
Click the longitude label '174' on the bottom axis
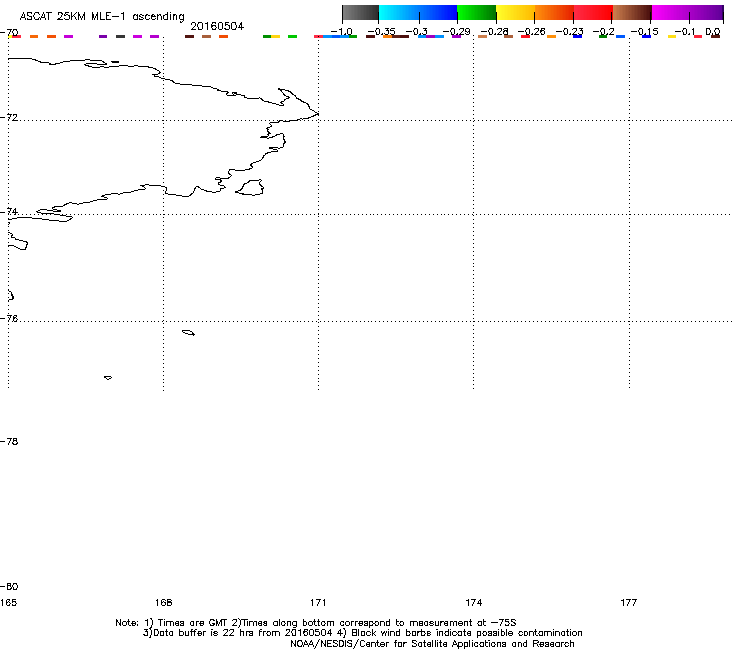point(473,602)
